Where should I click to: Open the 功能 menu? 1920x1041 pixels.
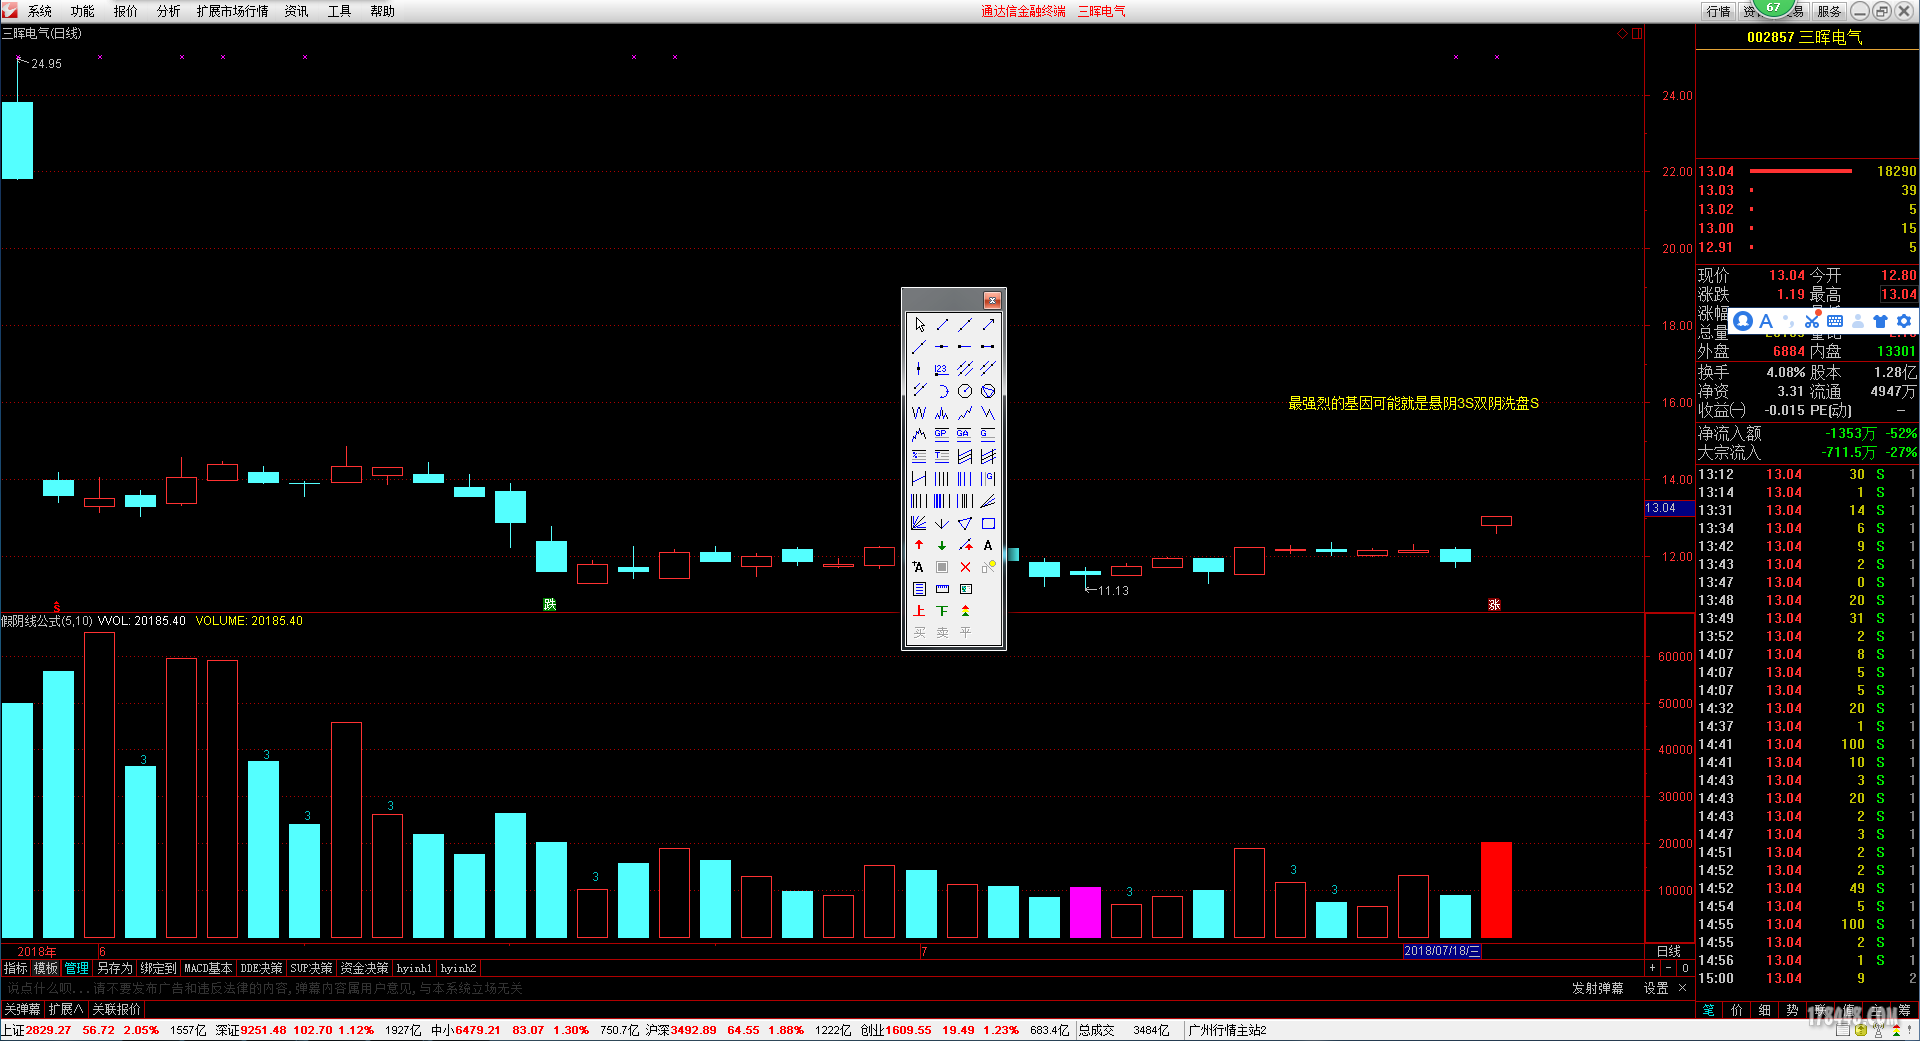click(82, 11)
